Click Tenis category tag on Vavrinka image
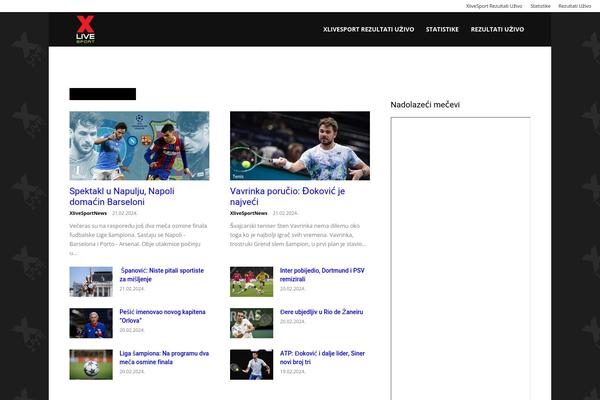Image resolution: width=600 pixels, height=400 pixels. 238,176
